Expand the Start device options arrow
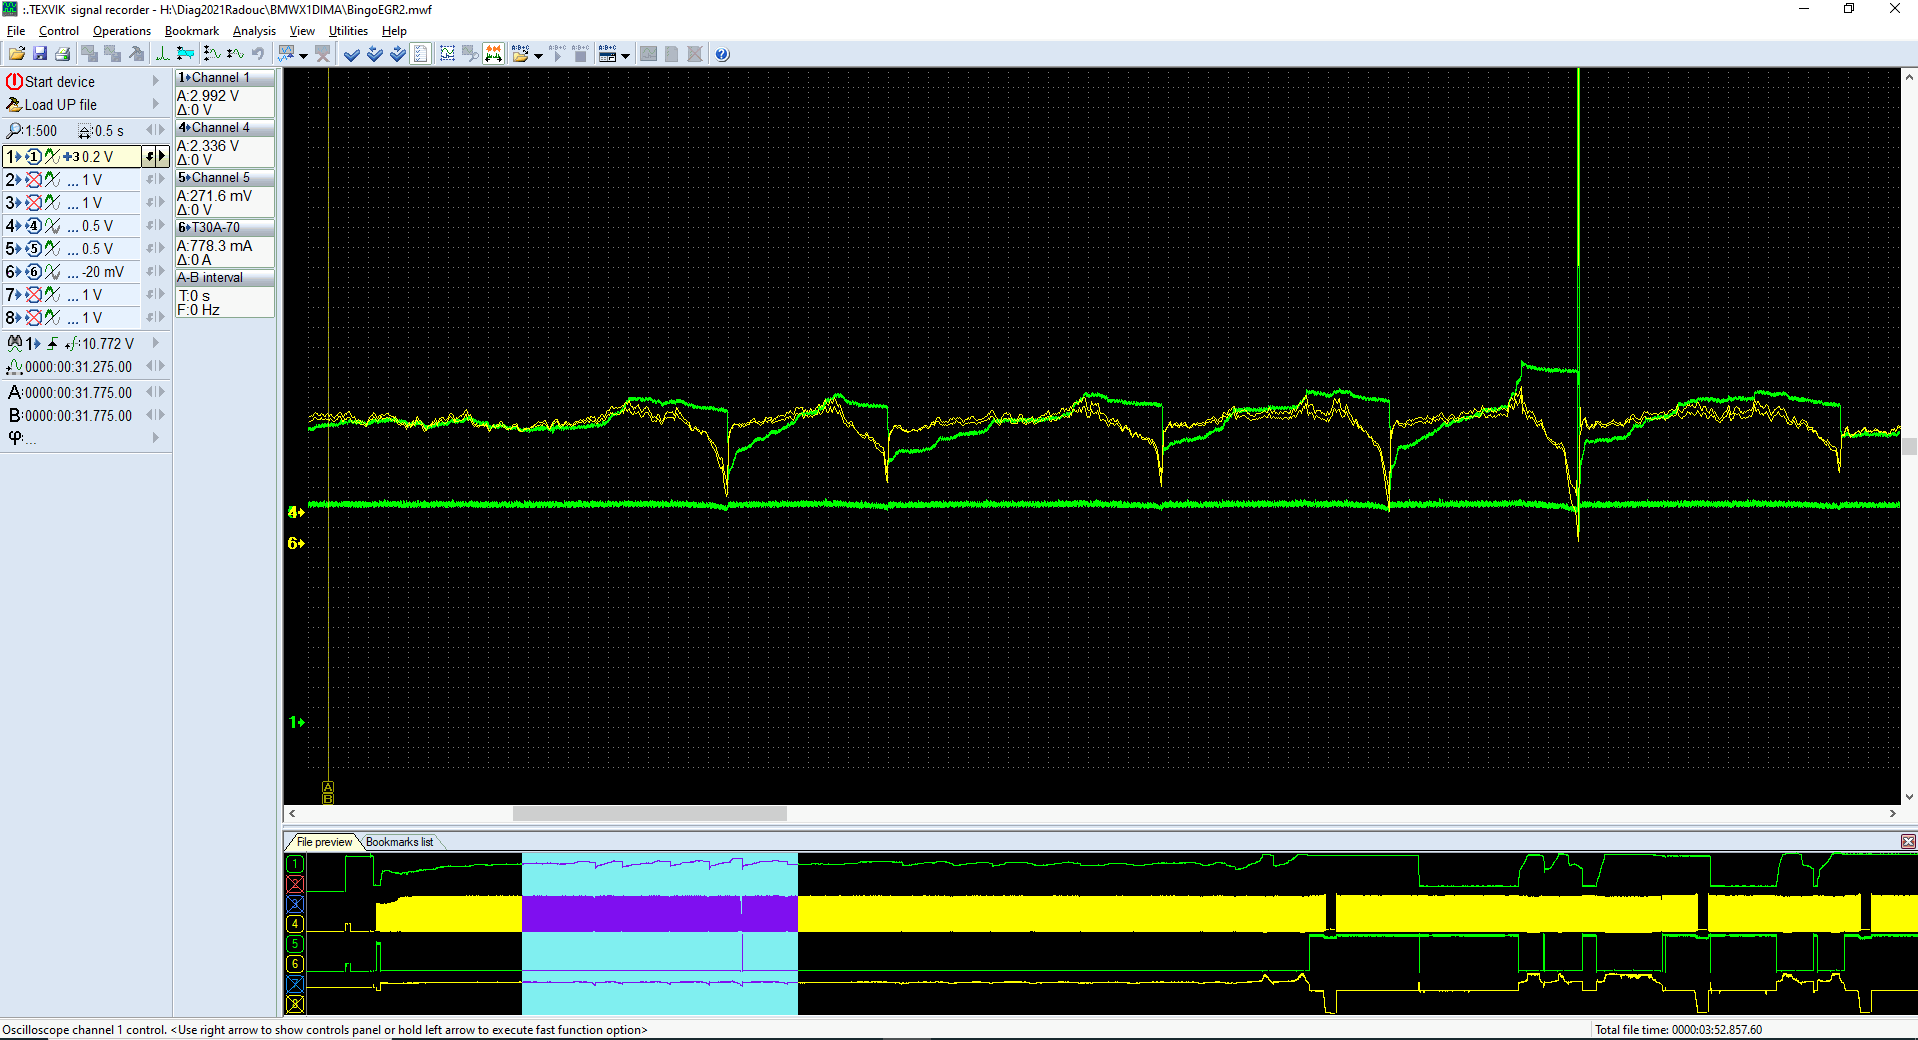This screenshot has width=1918, height=1040. (156, 81)
